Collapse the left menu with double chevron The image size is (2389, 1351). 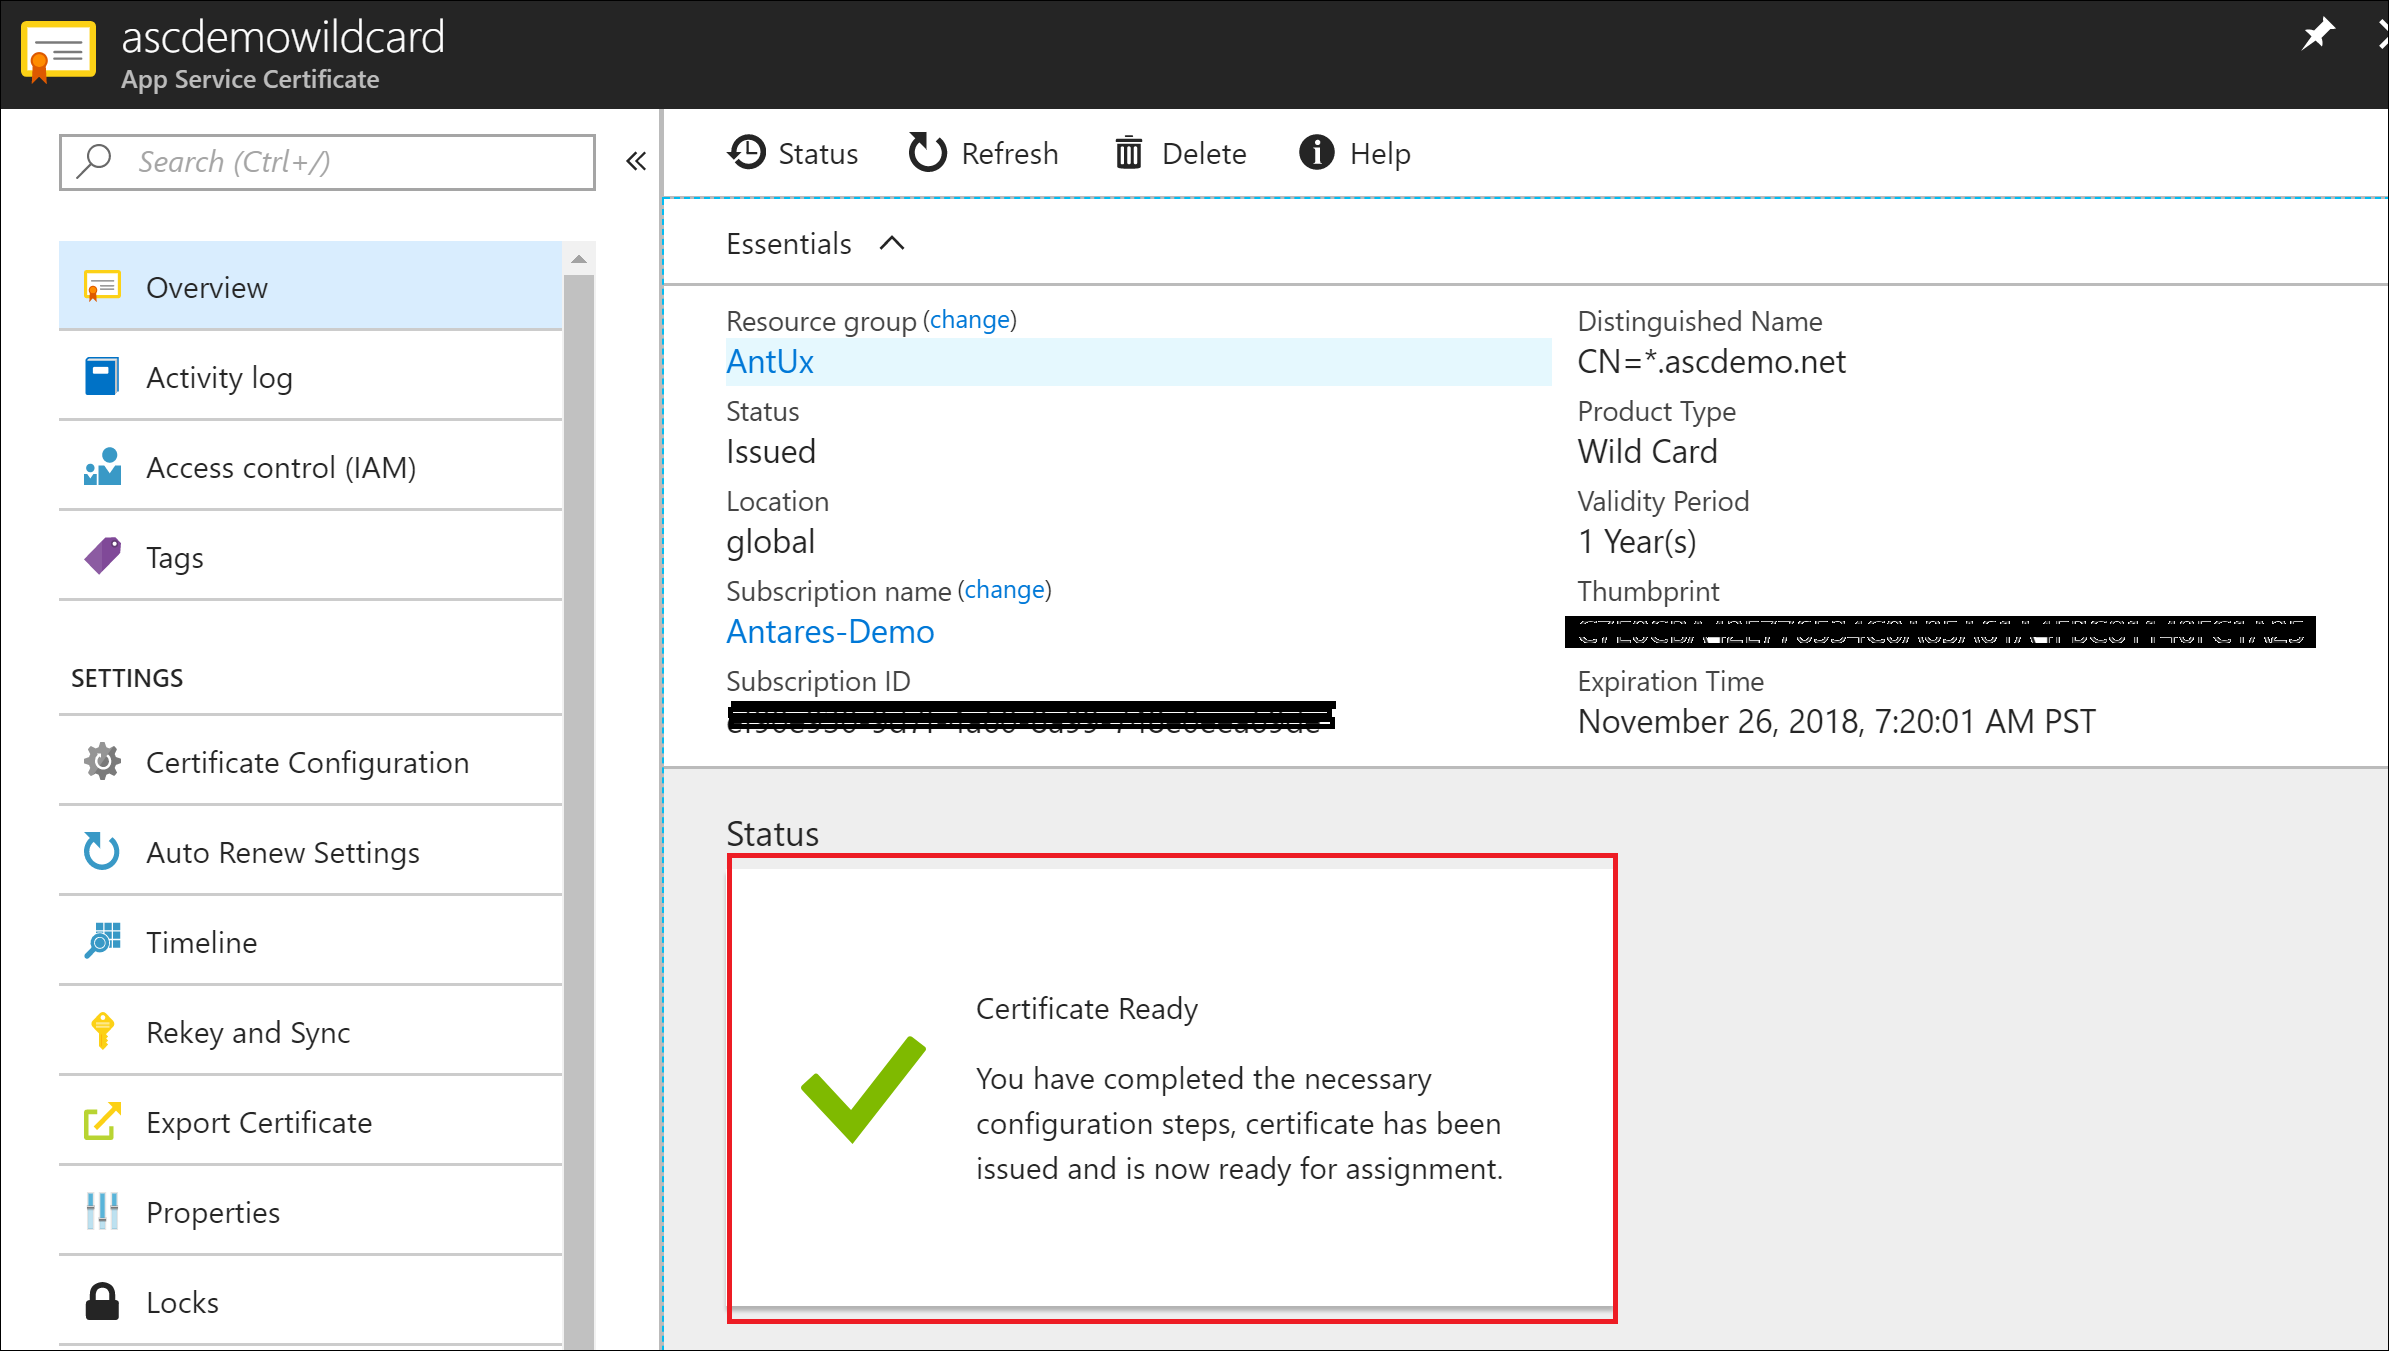tap(636, 161)
